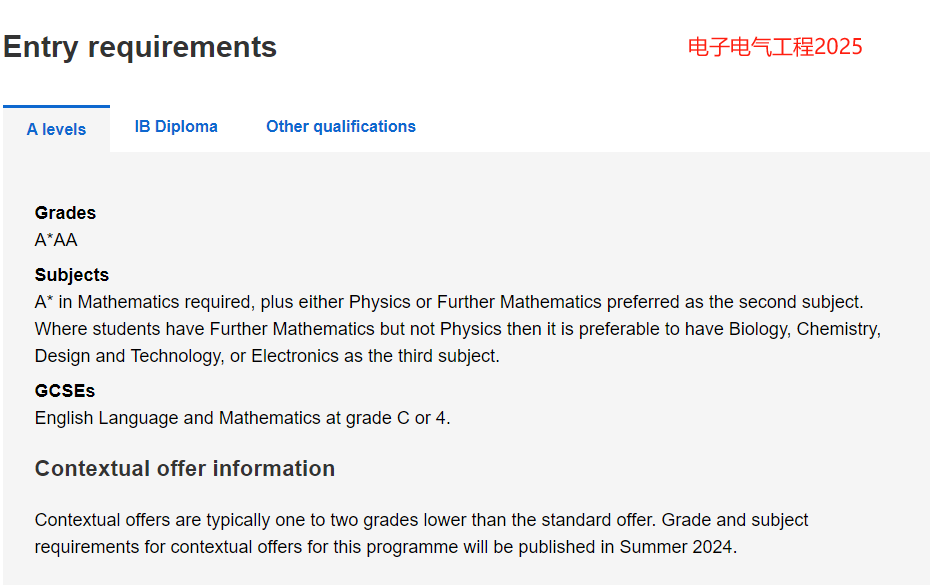Click the line starting 'Where students have Further Mathematics'
The height and width of the screenshot is (586, 932).
click(458, 329)
